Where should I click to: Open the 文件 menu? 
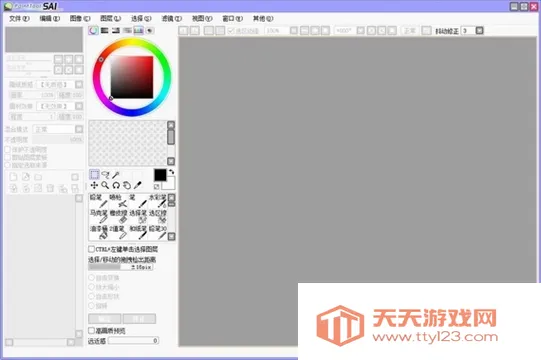click(x=19, y=19)
